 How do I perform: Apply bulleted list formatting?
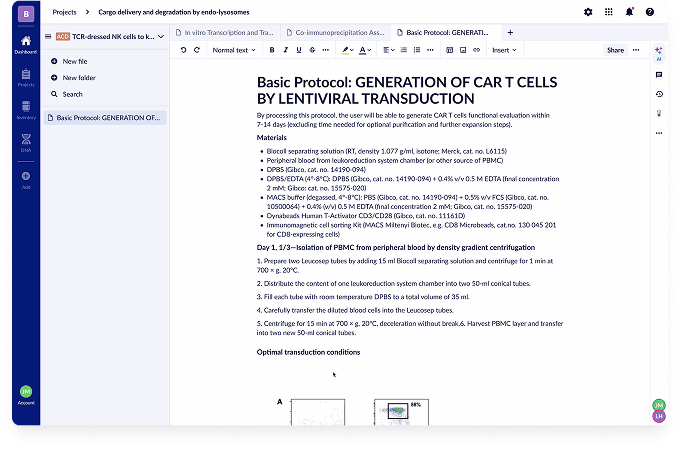(417, 50)
